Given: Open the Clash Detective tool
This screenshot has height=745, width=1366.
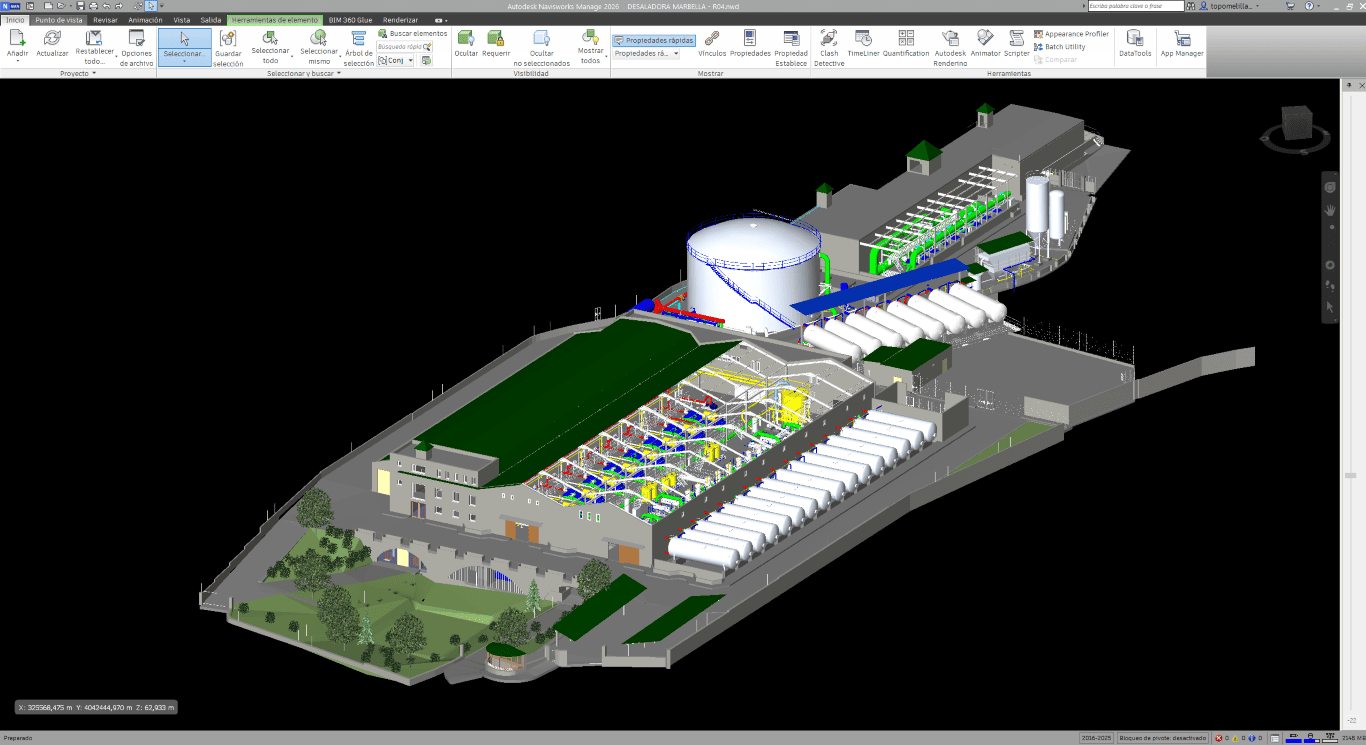Looking at the screenshot, I should coord(829,47).
